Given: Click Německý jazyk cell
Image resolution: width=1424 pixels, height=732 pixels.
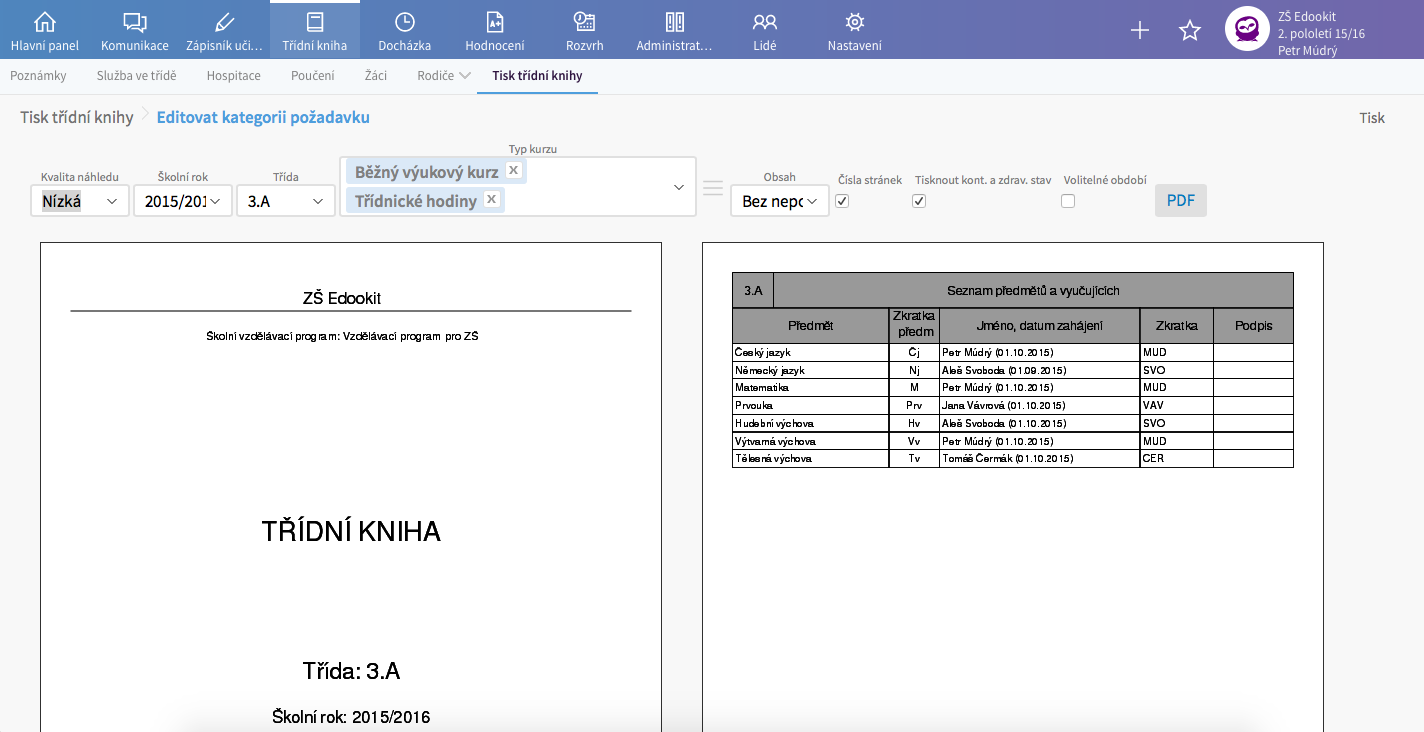Looking at the screenshot, I should [811, 370].
